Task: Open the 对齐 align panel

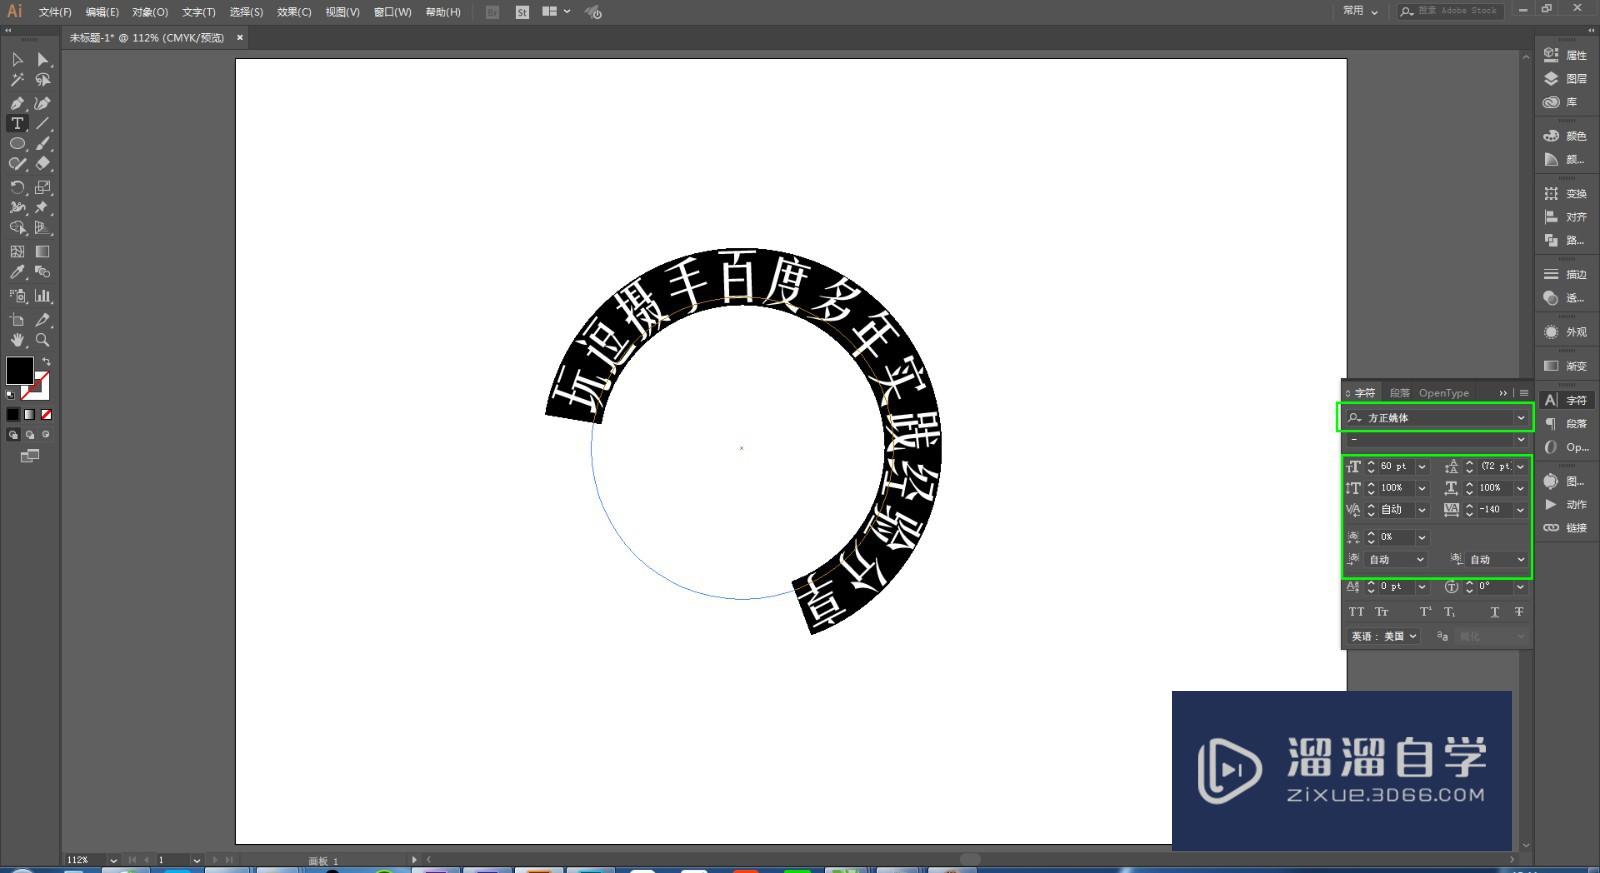Action: (x=1565, y=217)
